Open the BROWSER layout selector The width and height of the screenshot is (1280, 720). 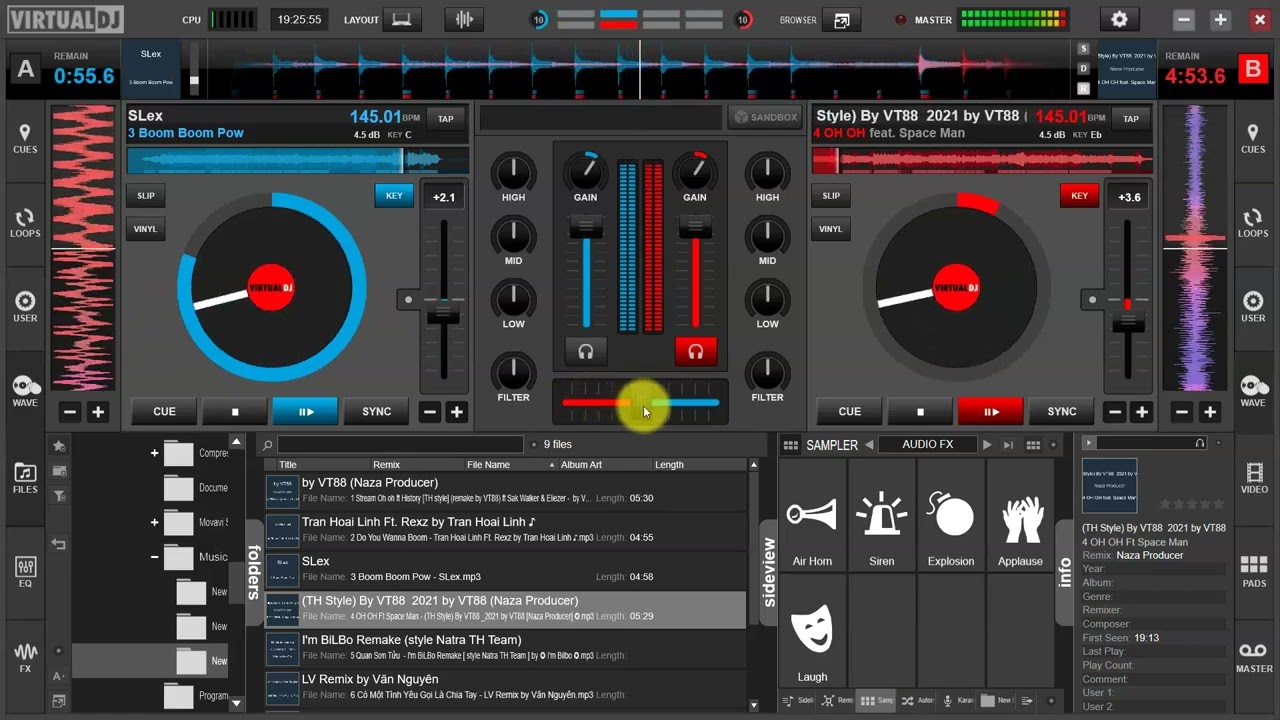[842, 20]
